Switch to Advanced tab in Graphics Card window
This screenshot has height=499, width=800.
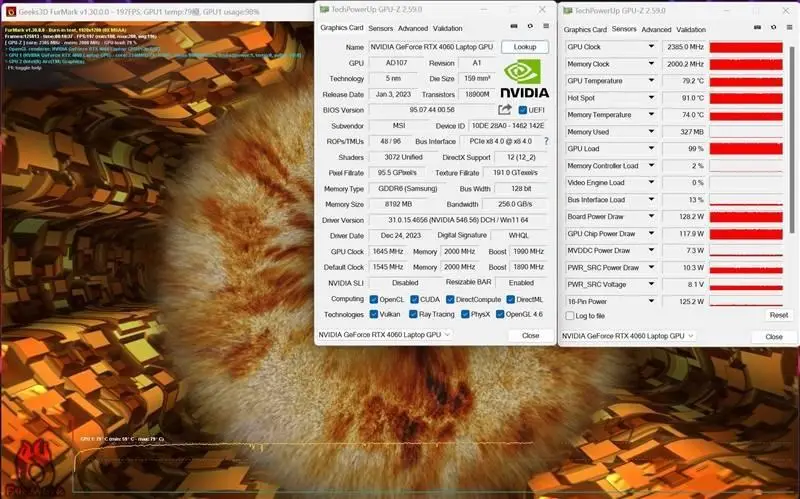pos(412,28)
